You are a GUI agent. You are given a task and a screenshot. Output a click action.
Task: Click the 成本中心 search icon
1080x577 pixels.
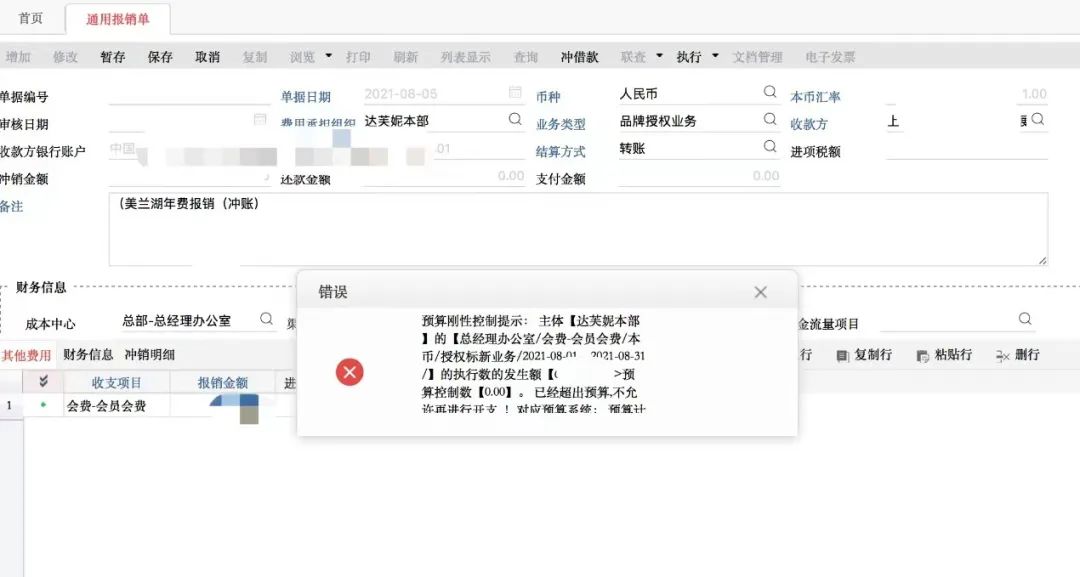267,319
